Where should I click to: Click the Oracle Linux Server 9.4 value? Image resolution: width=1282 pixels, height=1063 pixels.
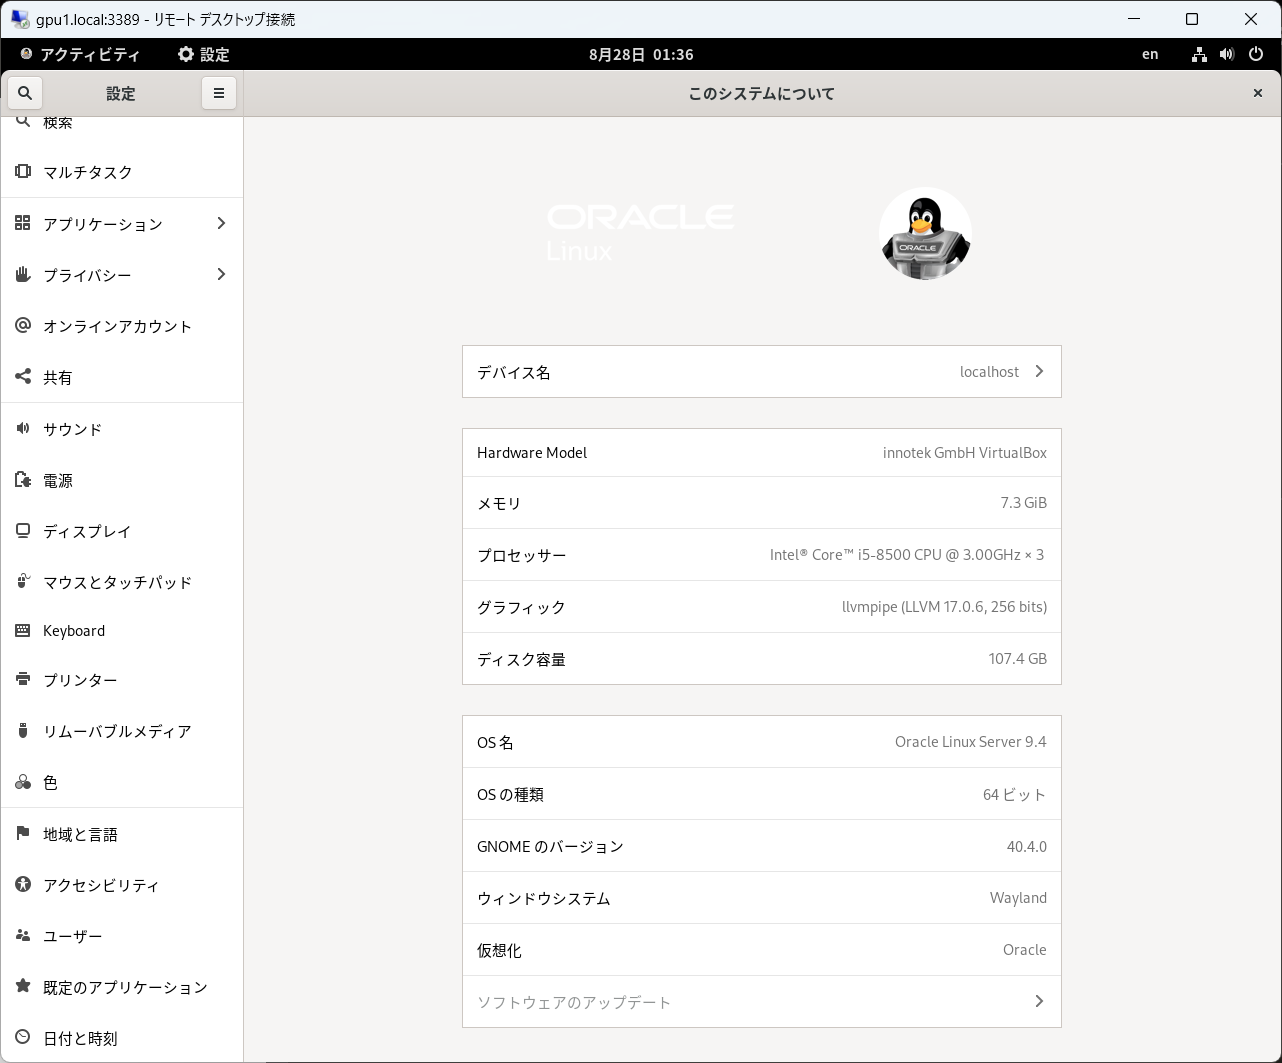[970, 741]
